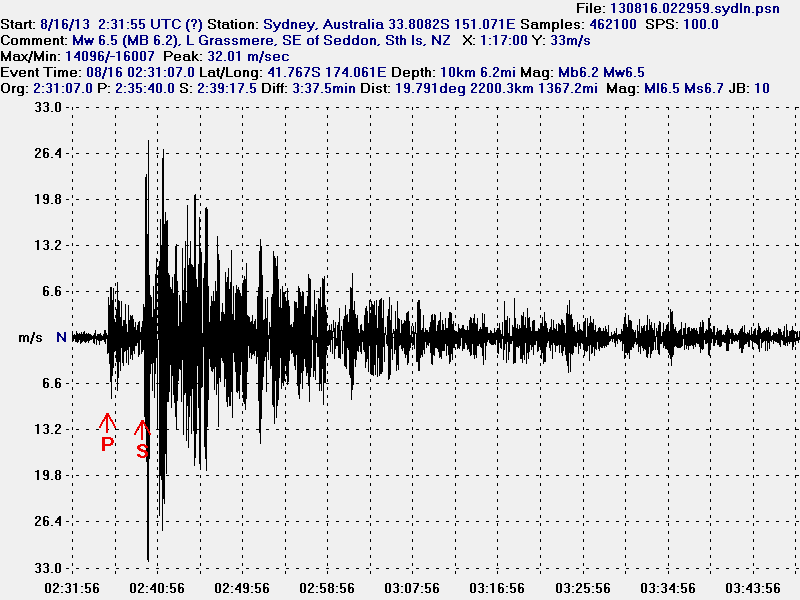
Task: Select the Max/Min value 14096/-16007
Action: pos(110,56)
